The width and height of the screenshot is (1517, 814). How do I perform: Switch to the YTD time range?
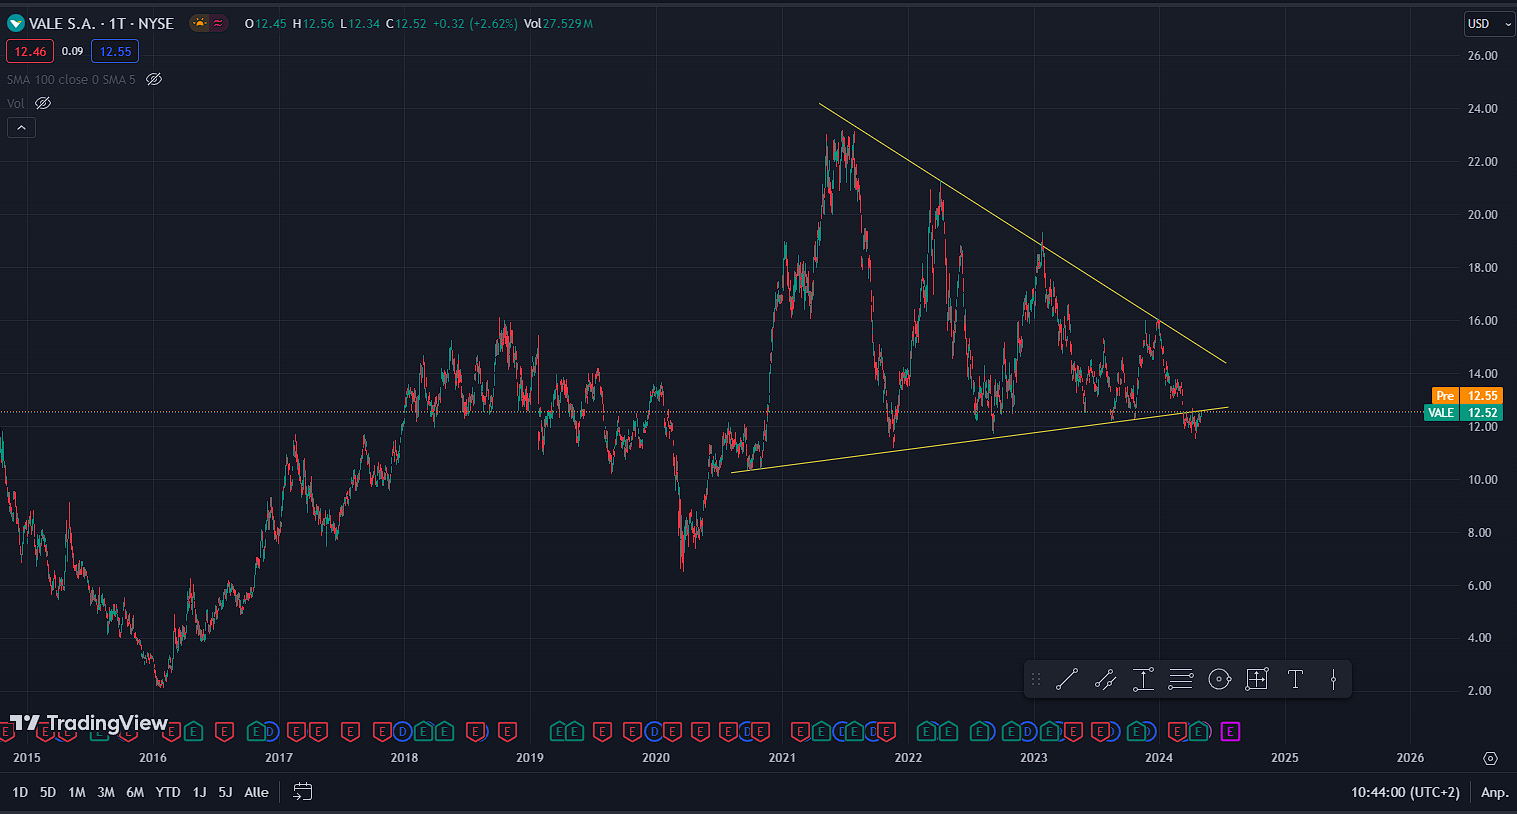168,792
